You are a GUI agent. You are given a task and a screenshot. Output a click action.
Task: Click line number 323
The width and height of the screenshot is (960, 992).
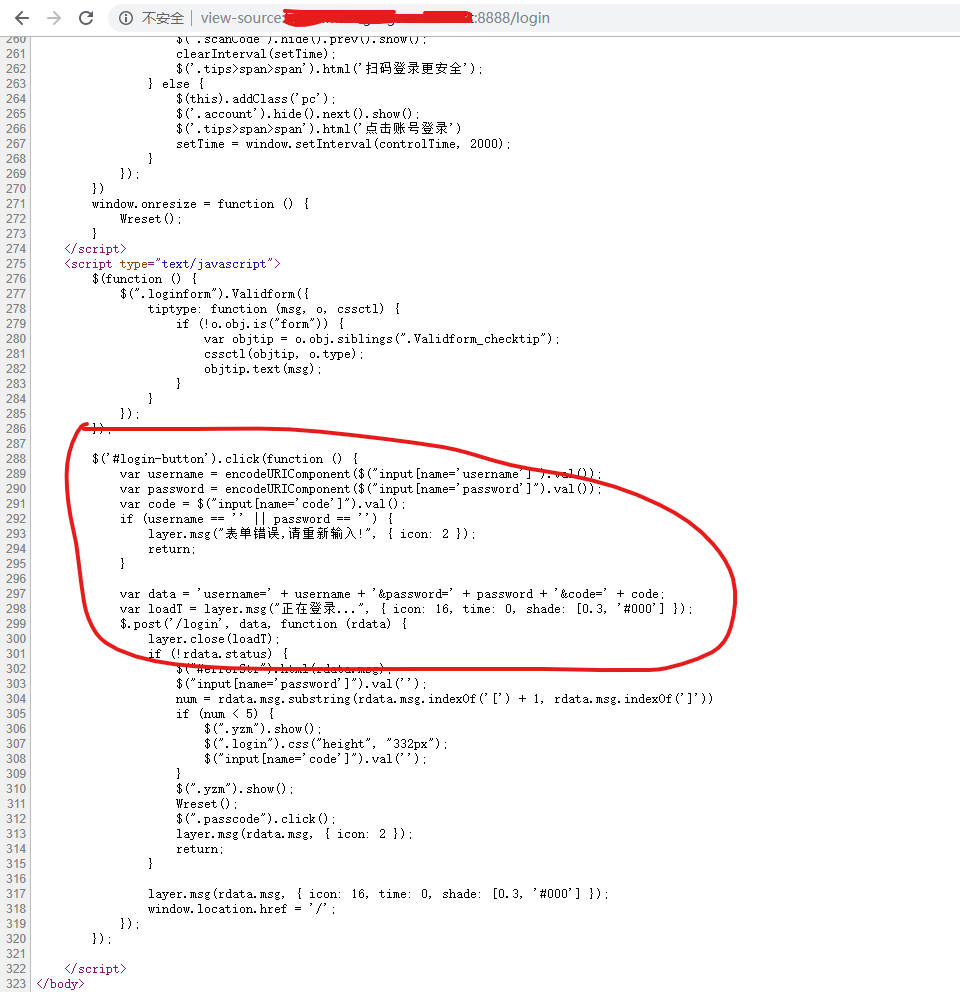16,984
